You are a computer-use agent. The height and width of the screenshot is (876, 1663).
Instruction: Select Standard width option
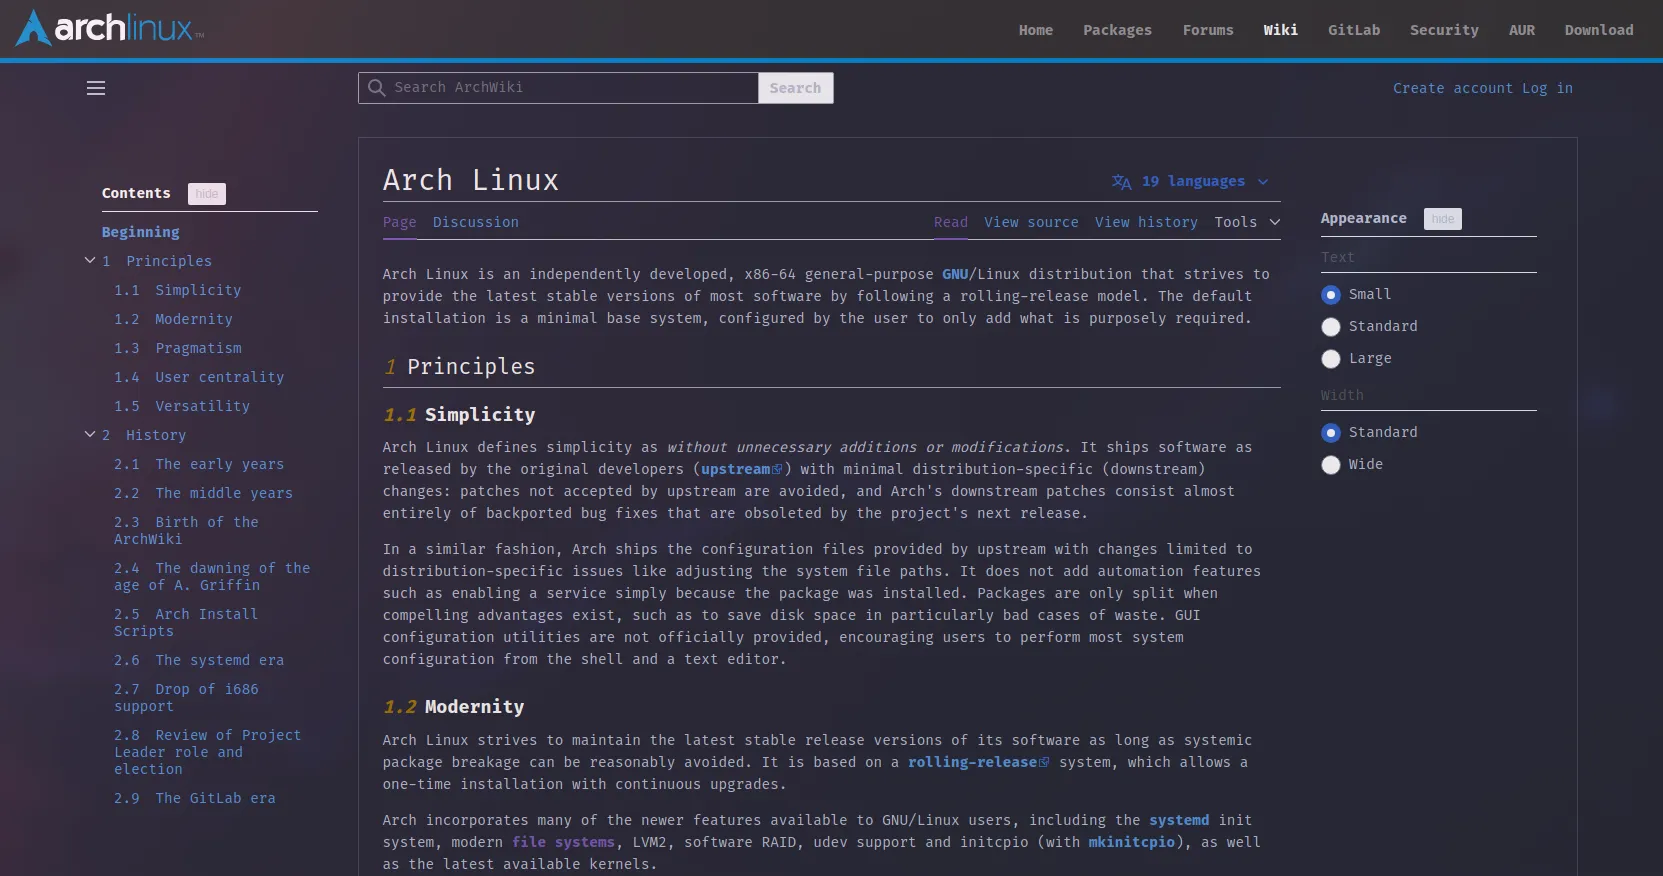1331,433
